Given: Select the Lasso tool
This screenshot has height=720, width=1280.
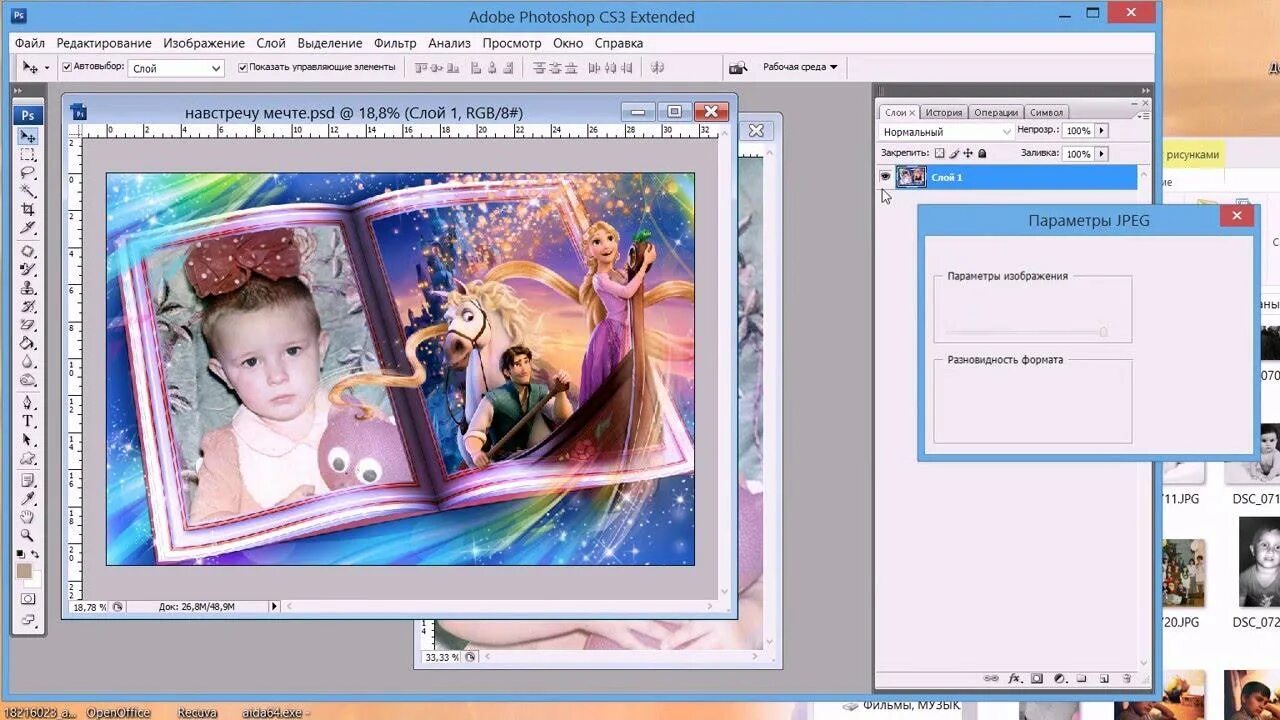Looking at the screenshot, I should coord(28,173).
